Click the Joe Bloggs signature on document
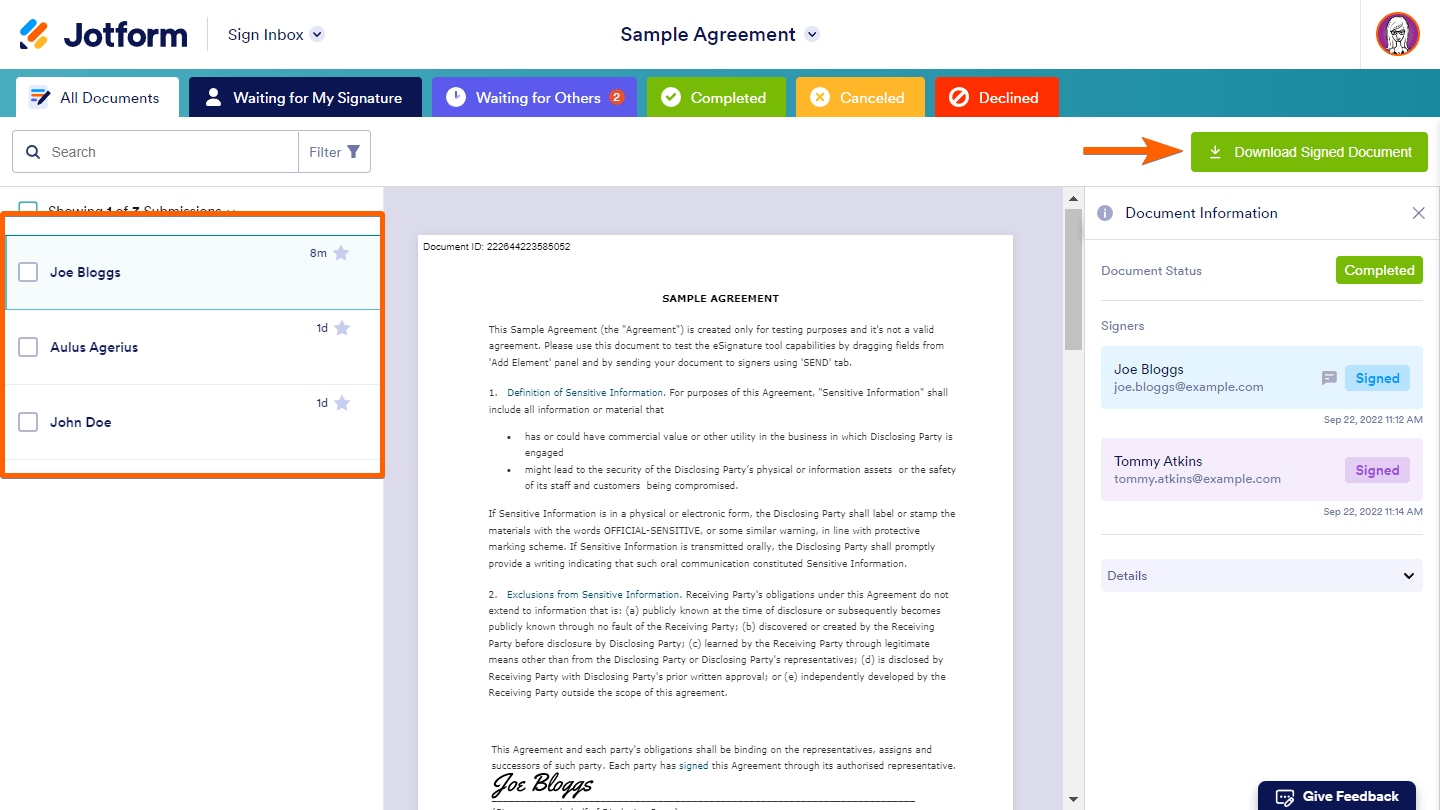Viewport: 1440px width, 810px height. tap(542, 784)
